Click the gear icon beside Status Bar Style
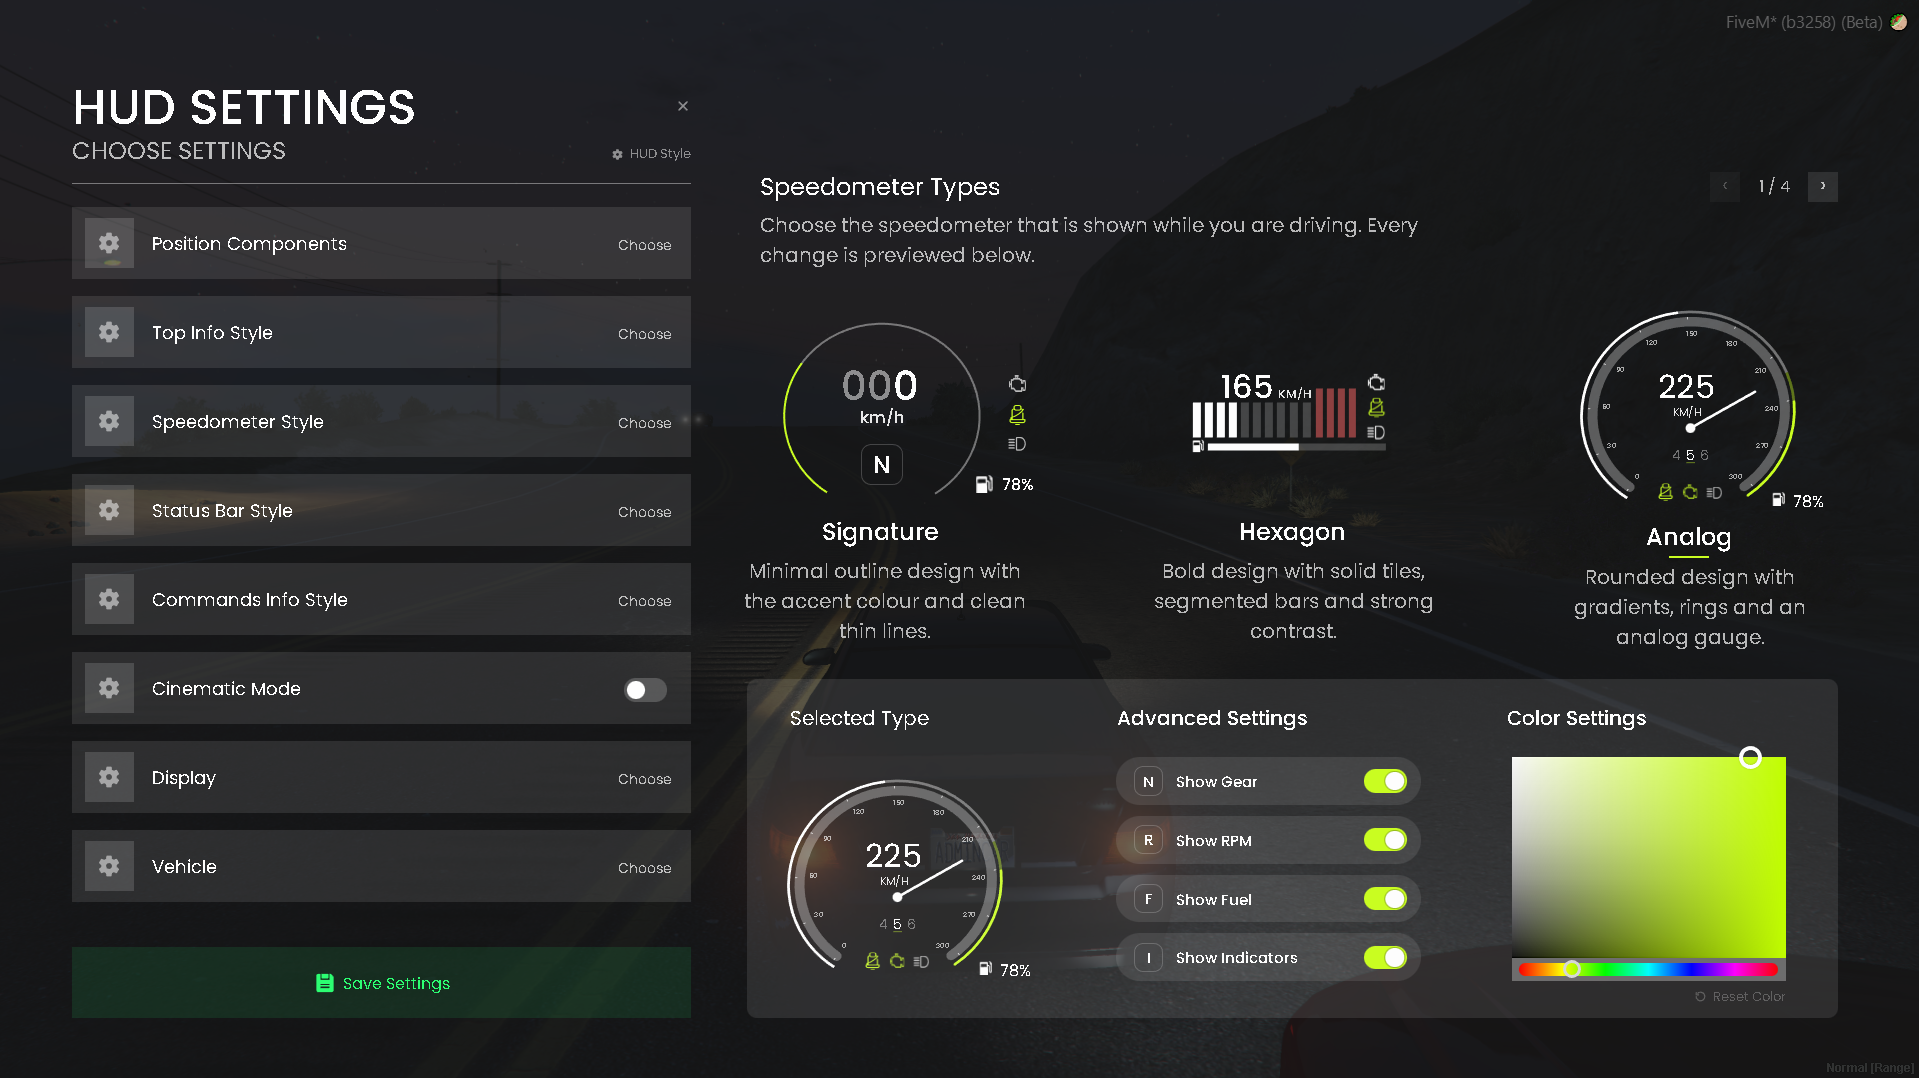The height and width of the screenshot is (1078, 1919). (109, 510)
